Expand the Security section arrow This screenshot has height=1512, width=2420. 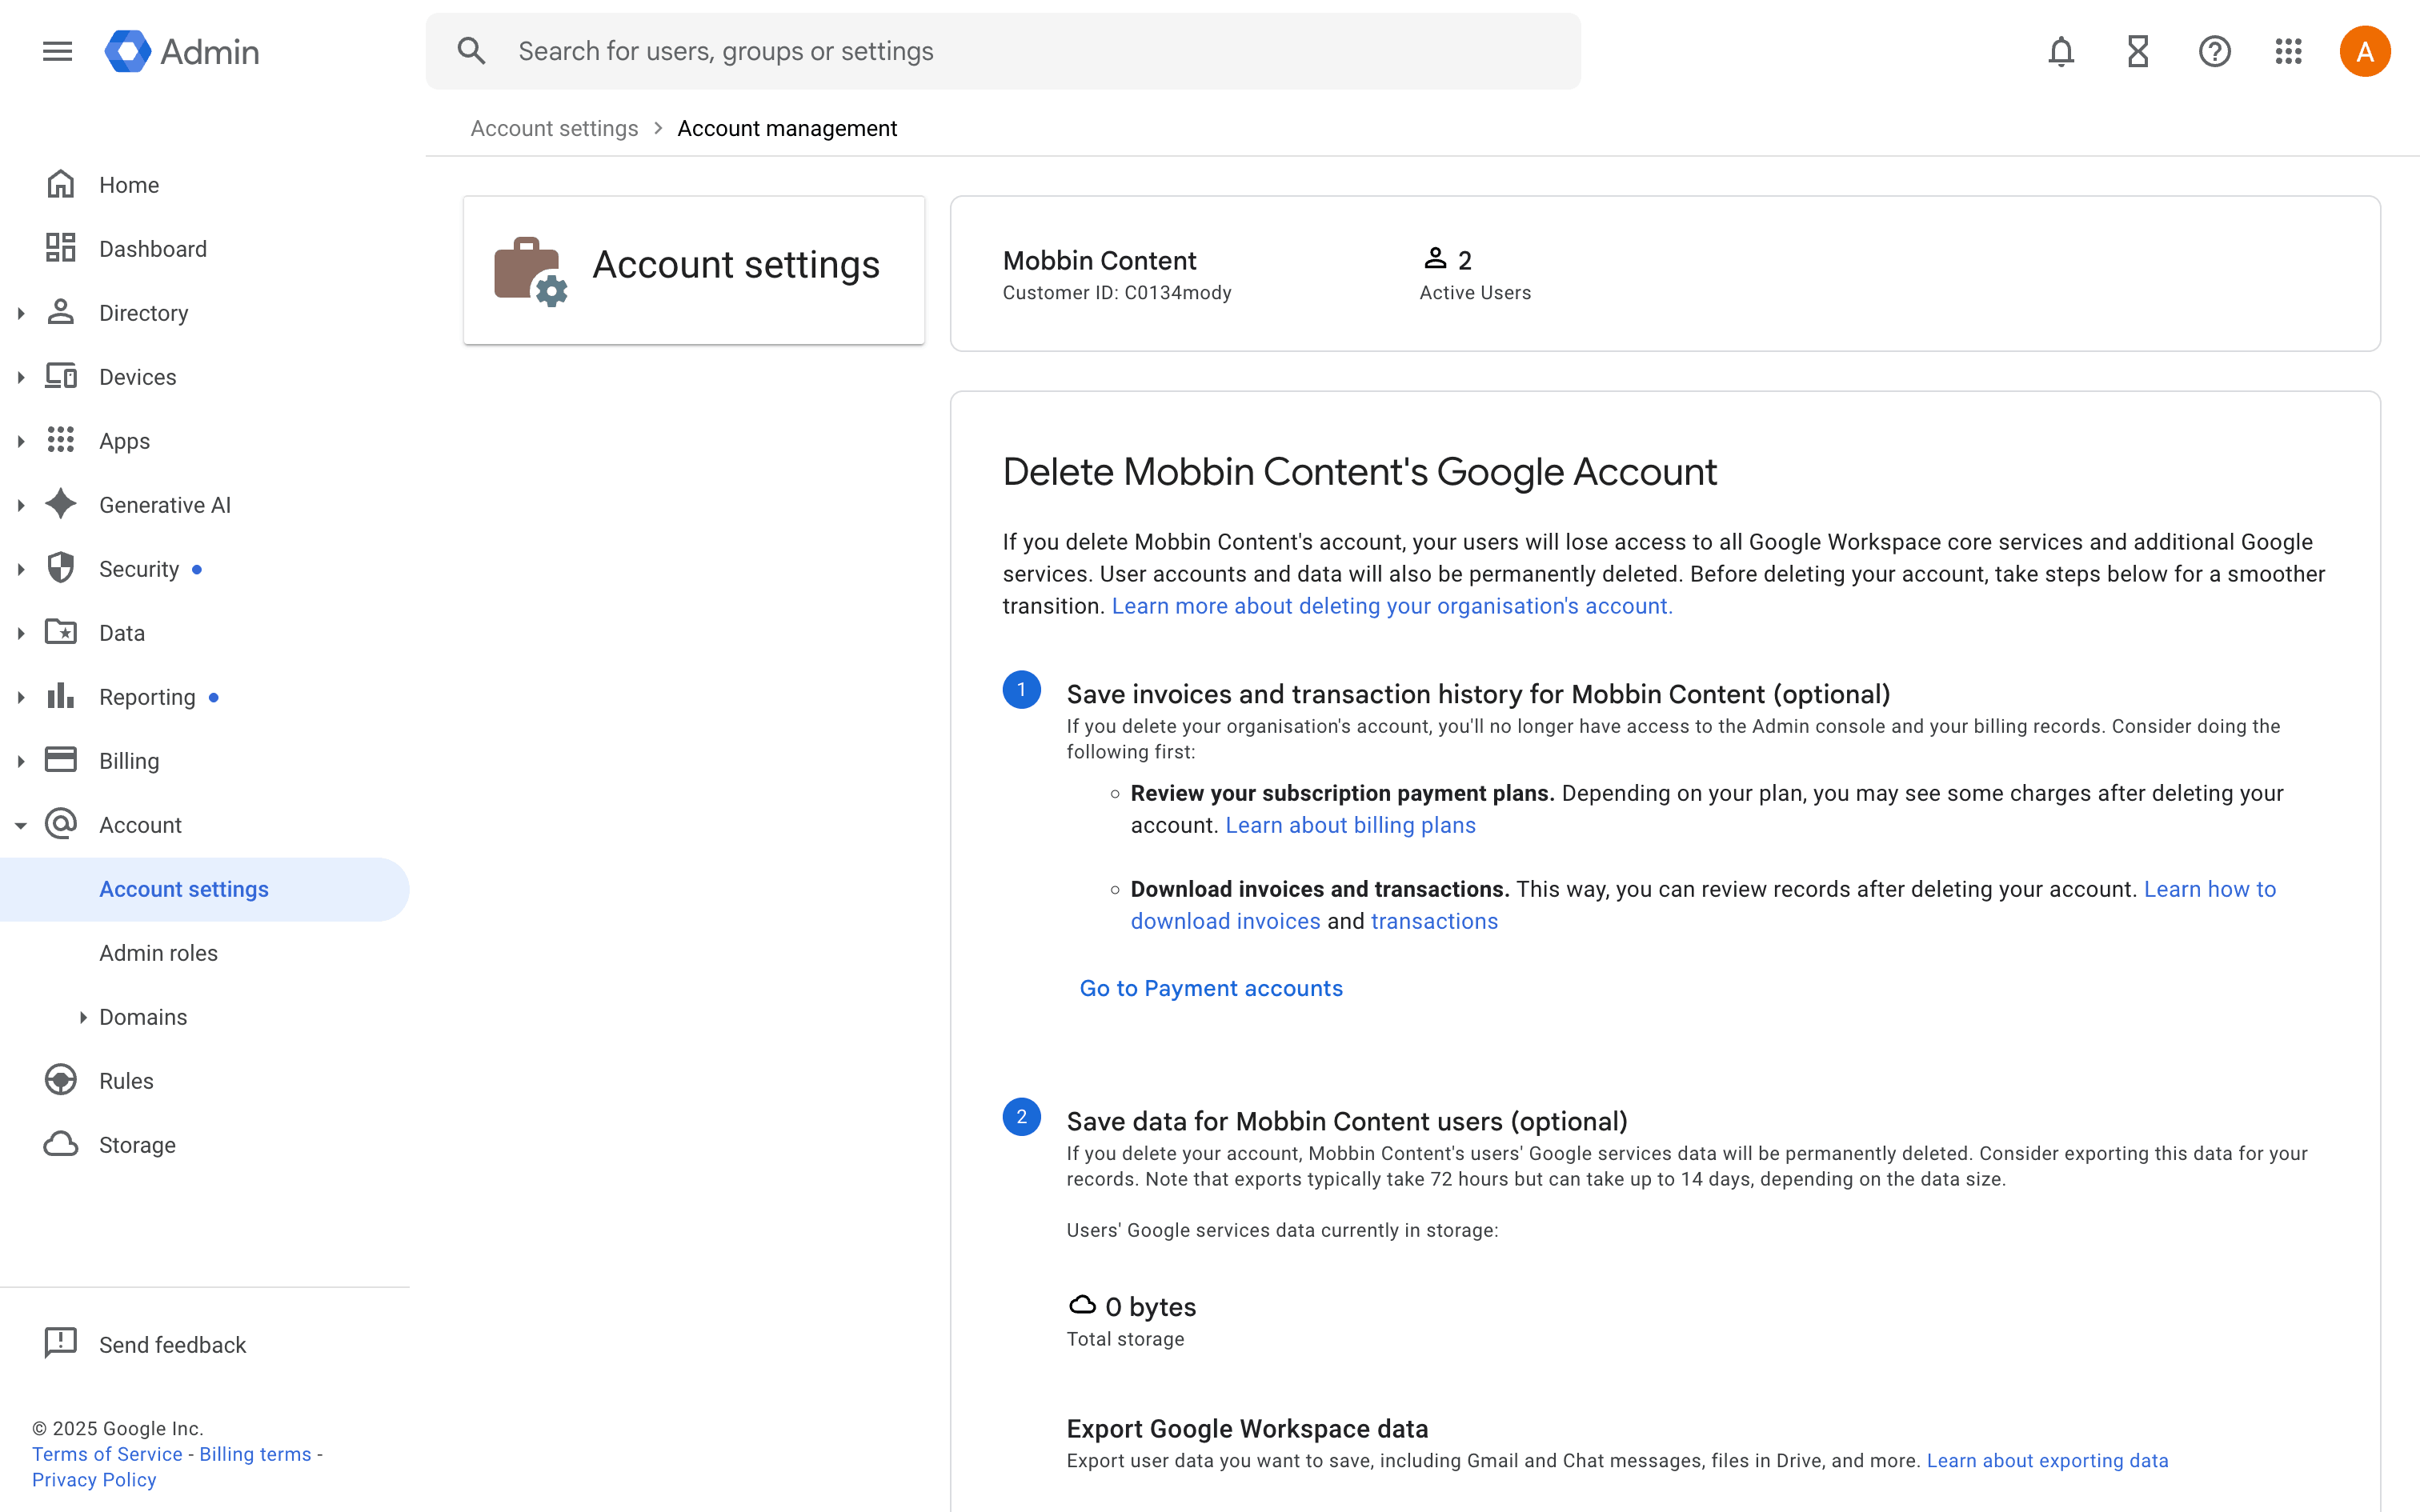click(x=21, y=569)
